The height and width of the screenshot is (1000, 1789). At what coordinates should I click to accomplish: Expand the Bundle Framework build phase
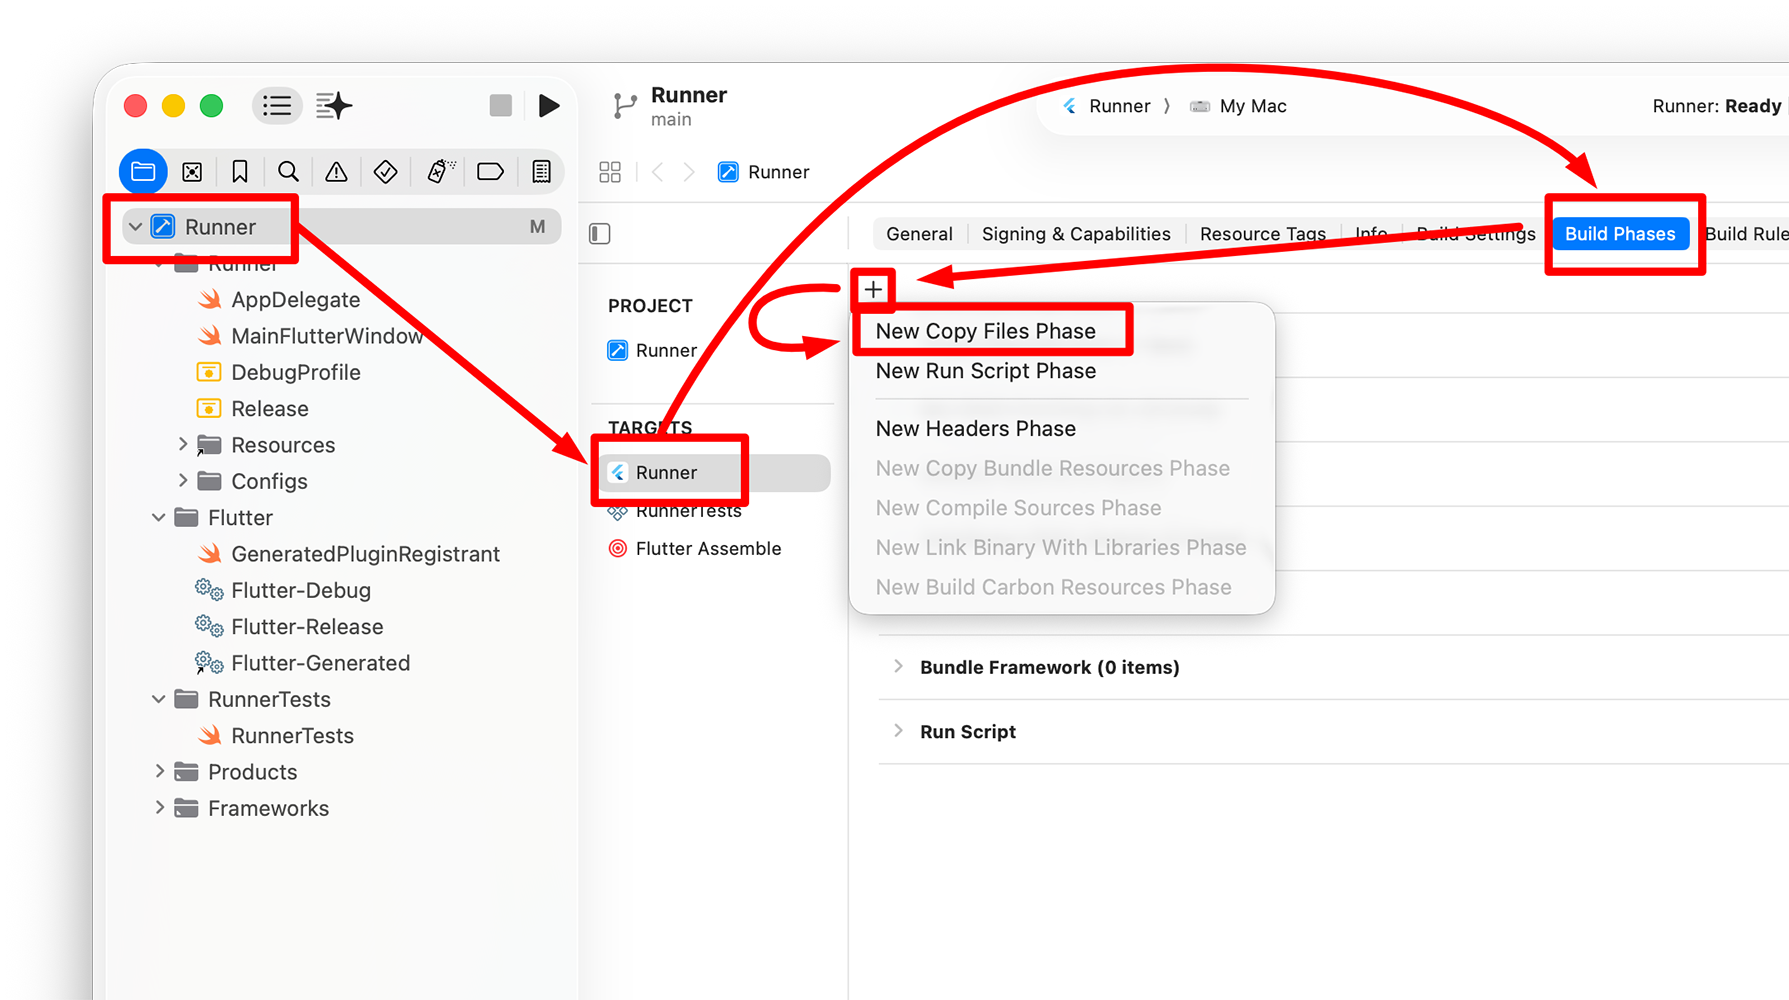[898, 667]
